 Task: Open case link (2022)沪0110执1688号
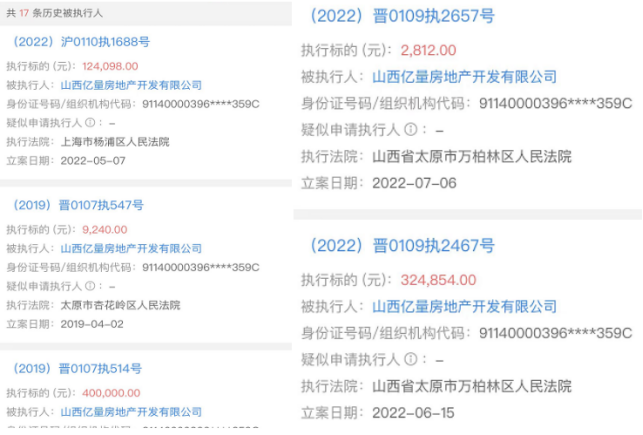coord(81,42)
